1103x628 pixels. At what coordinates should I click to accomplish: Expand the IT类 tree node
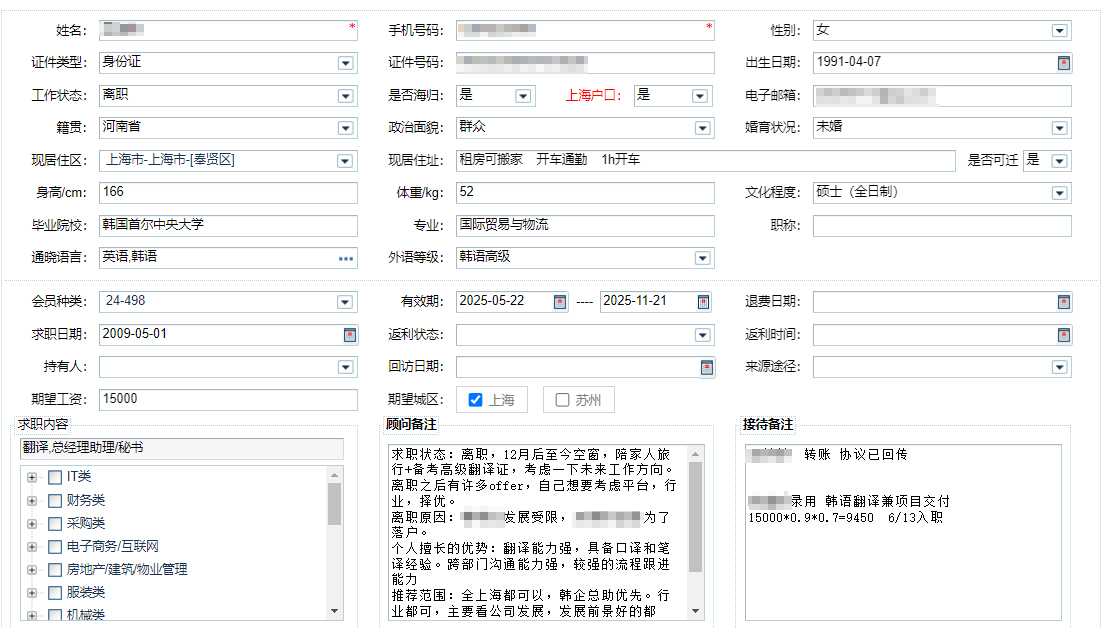(x=32, y=478)
